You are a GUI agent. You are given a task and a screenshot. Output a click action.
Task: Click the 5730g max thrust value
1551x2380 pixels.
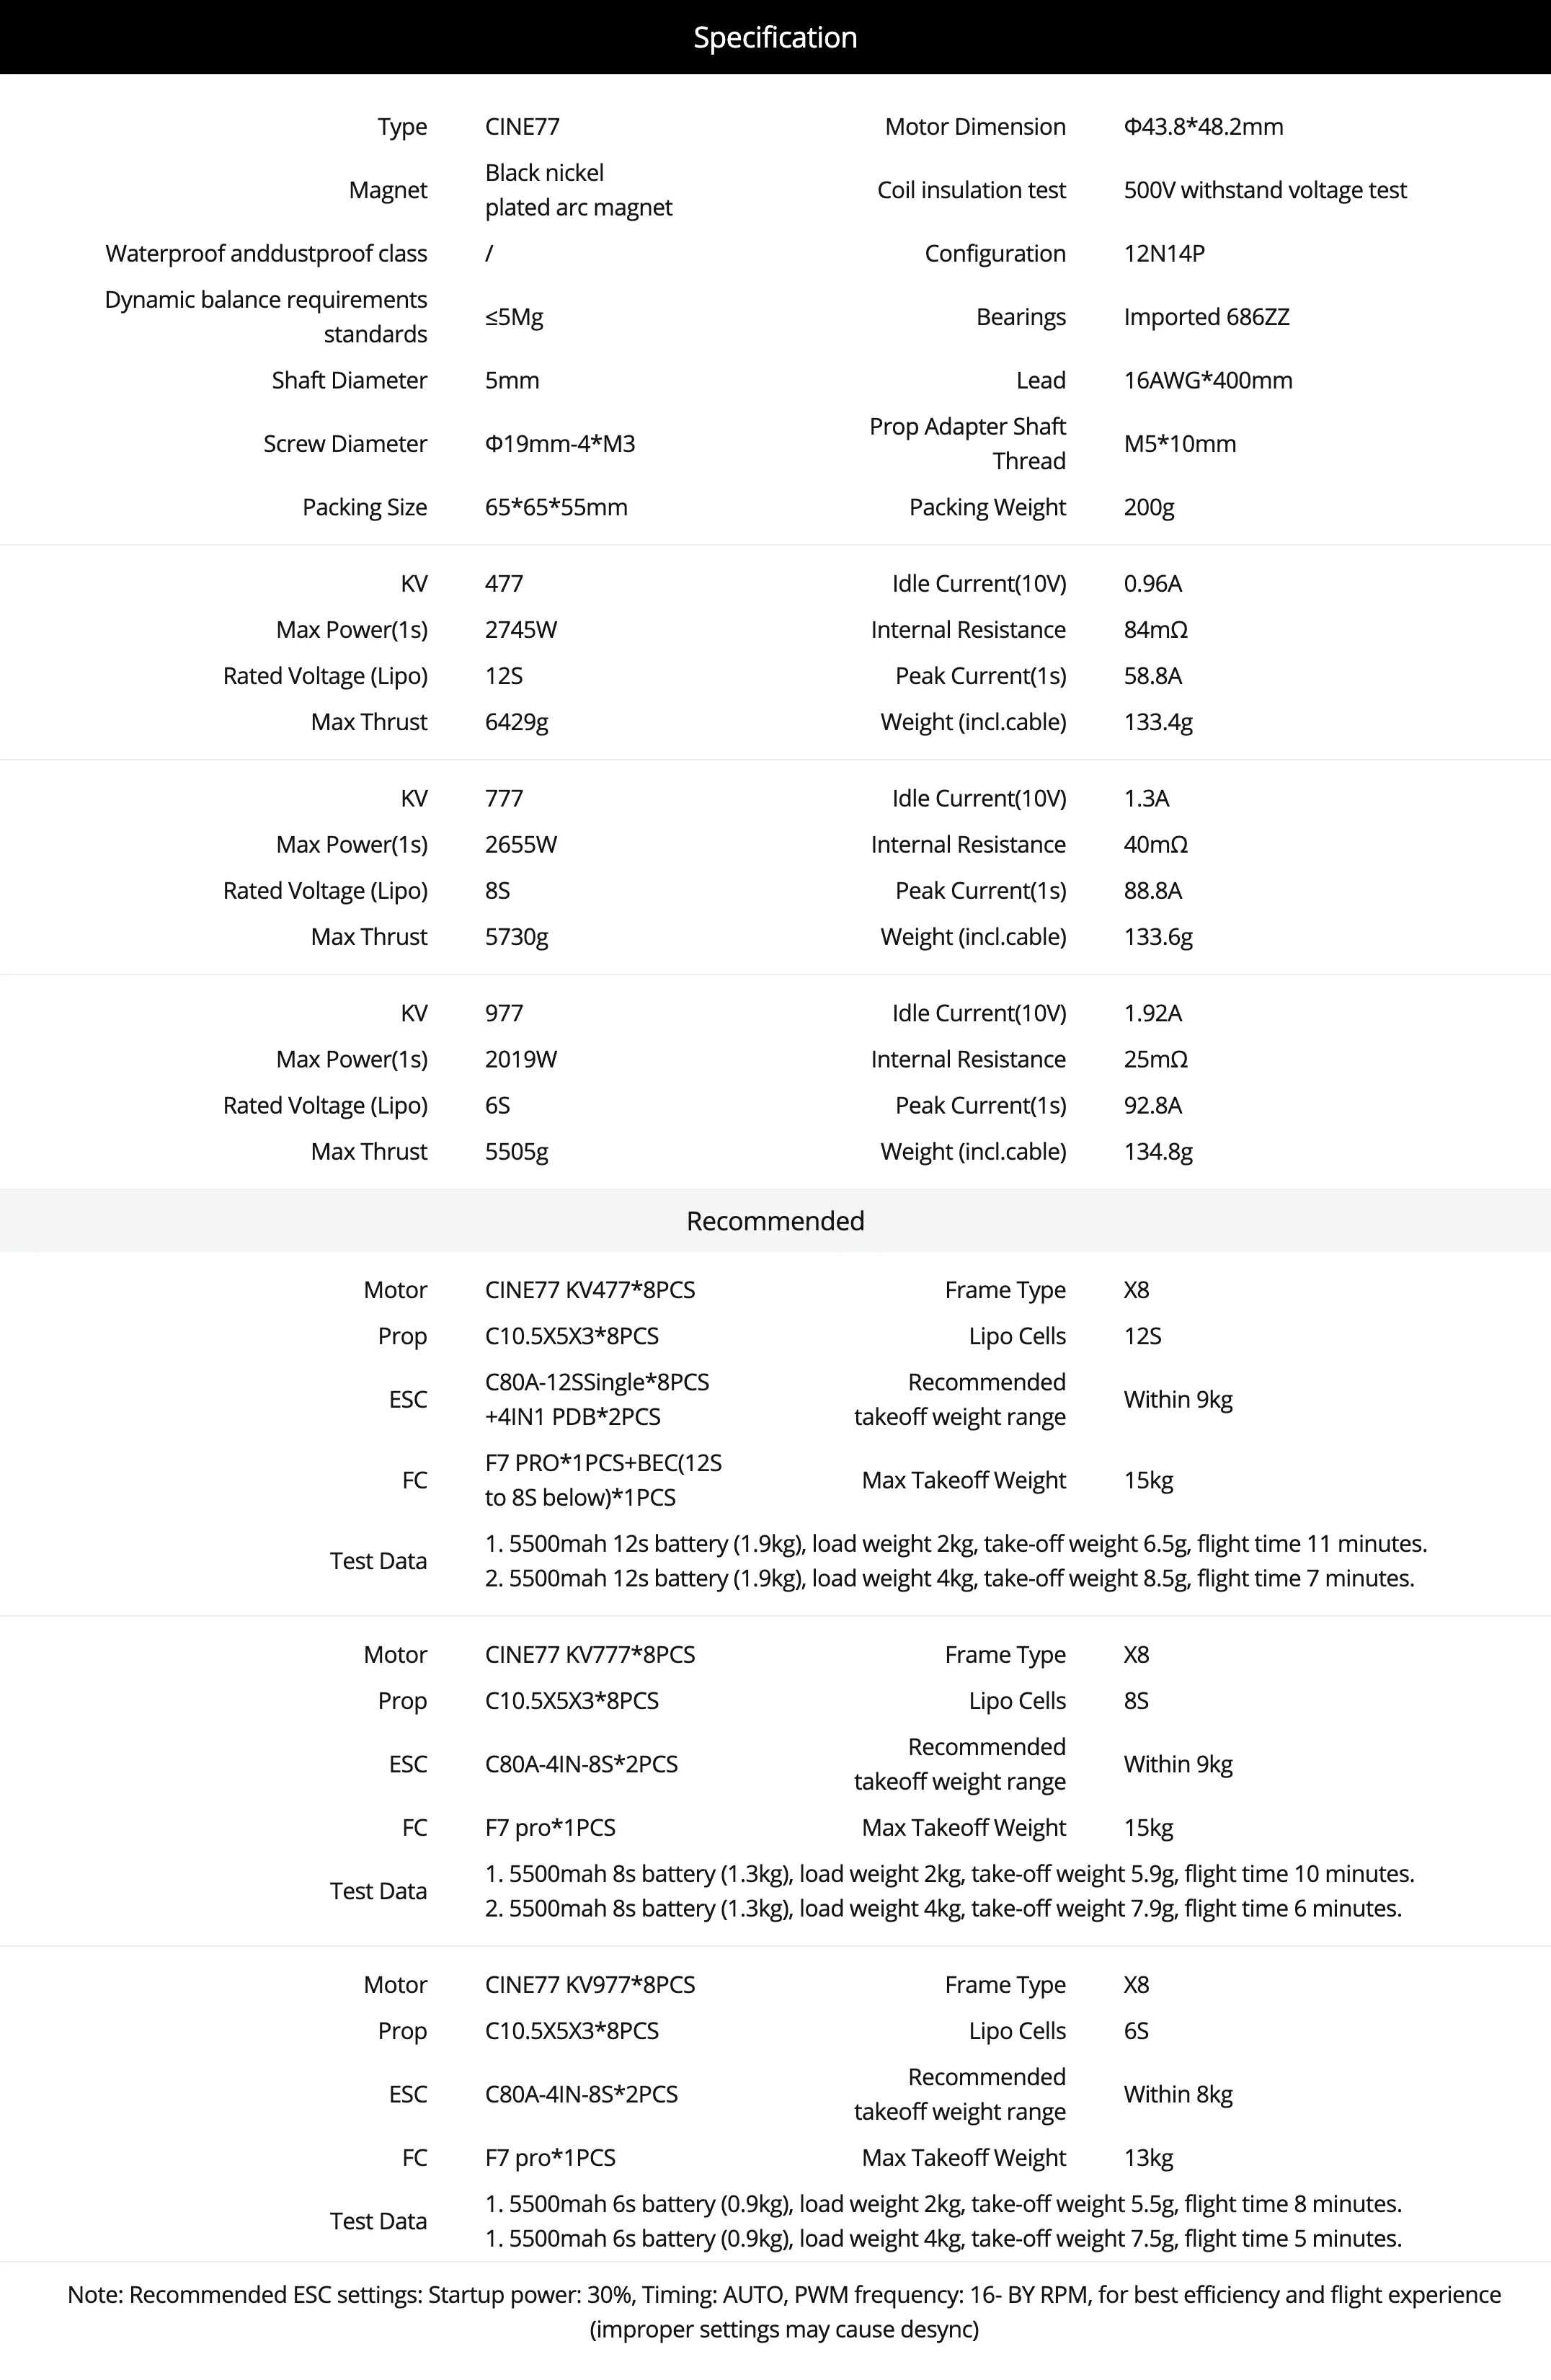click(x=516, y=937)
